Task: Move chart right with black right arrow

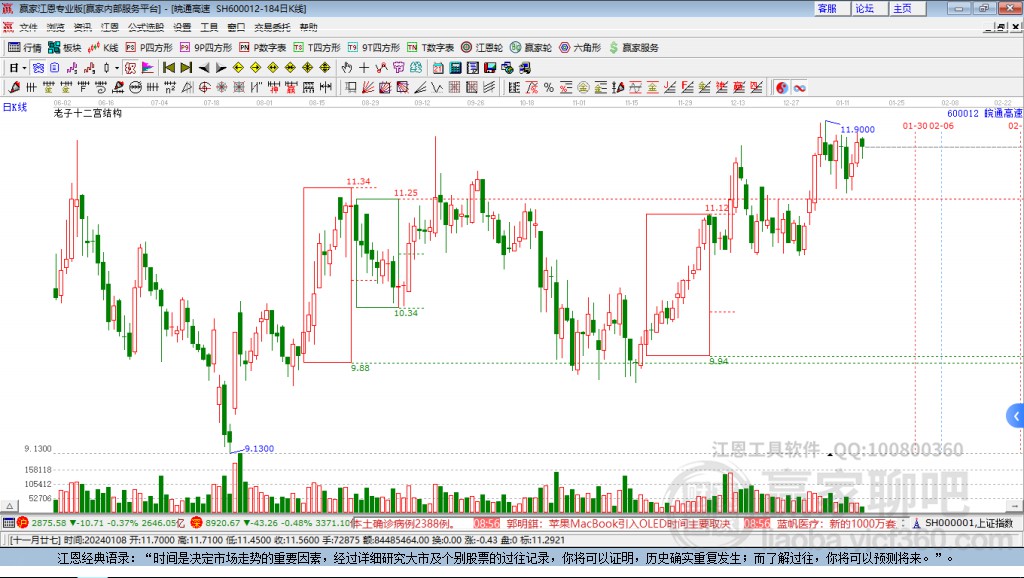Action: [x=221, y=68]
